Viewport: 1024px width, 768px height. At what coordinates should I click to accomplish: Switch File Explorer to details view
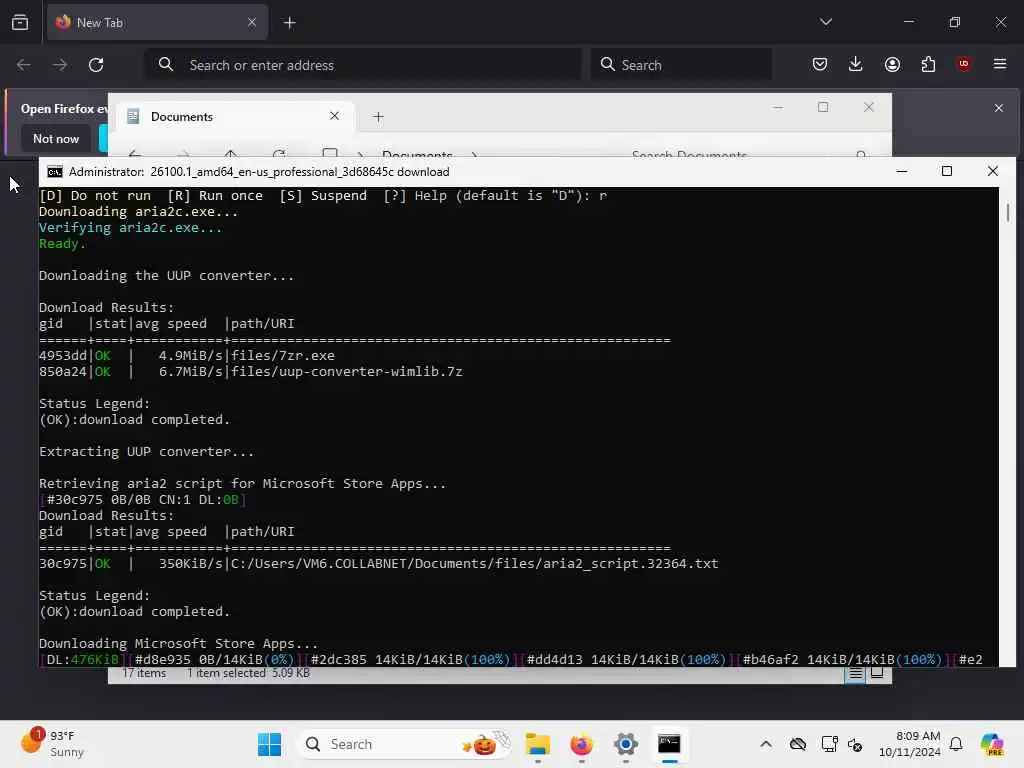pos(856,674)
